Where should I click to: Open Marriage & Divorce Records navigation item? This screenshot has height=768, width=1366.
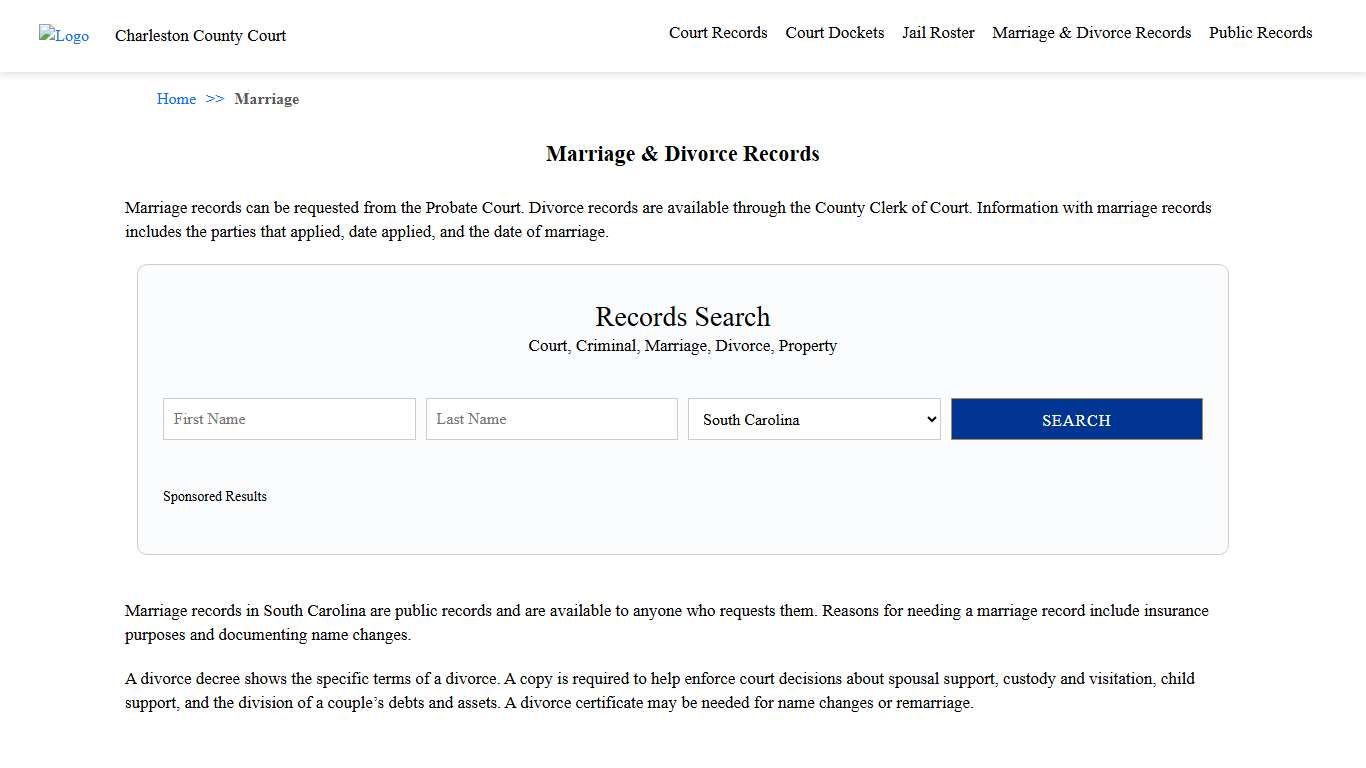[x=1091, y=32]
